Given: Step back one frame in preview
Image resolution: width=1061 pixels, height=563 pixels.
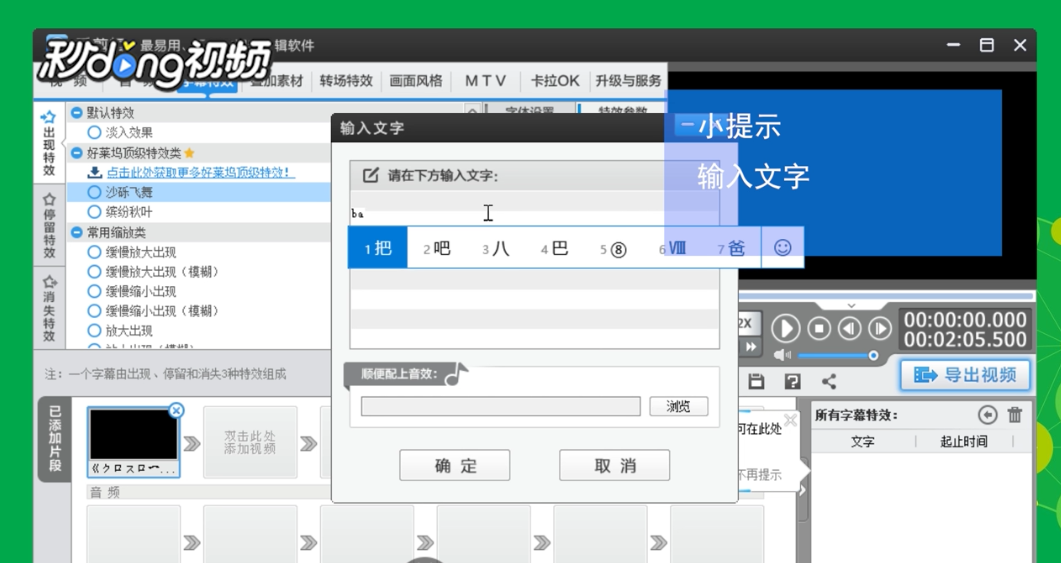Looking at the screenshot, I should tap(849, 329).
